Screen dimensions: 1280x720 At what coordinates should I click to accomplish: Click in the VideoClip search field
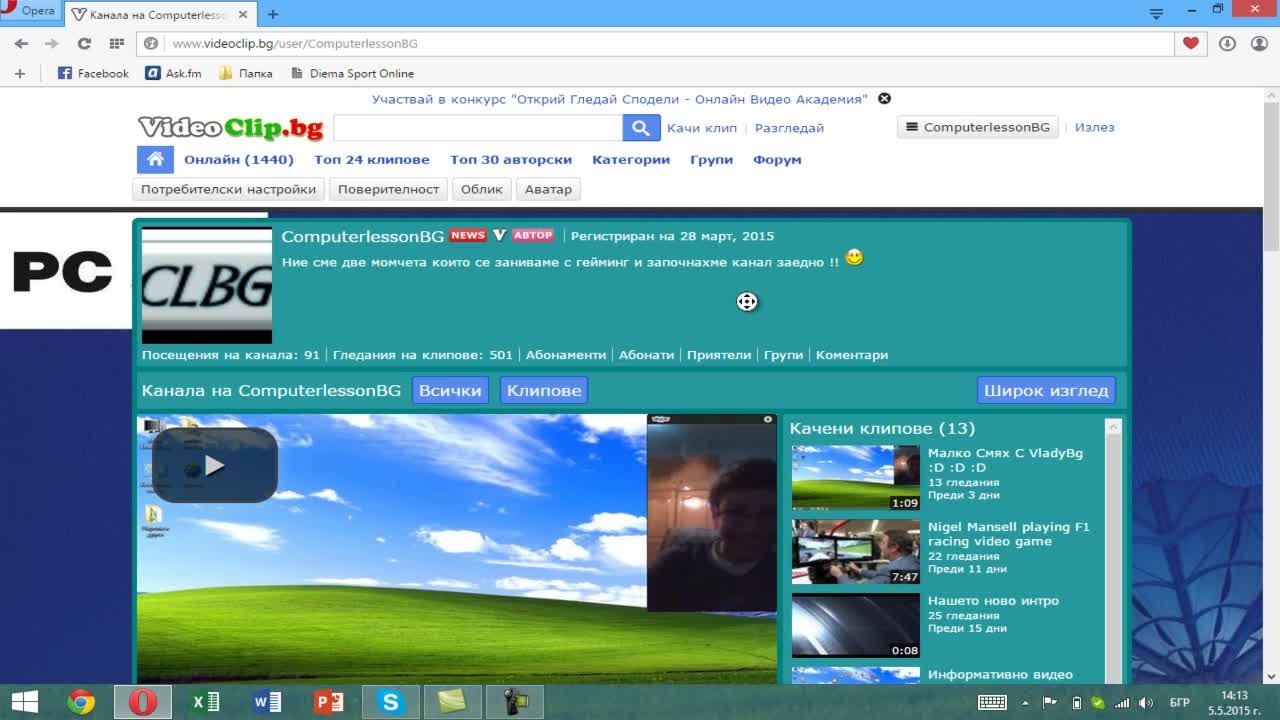tap(477, 128)
